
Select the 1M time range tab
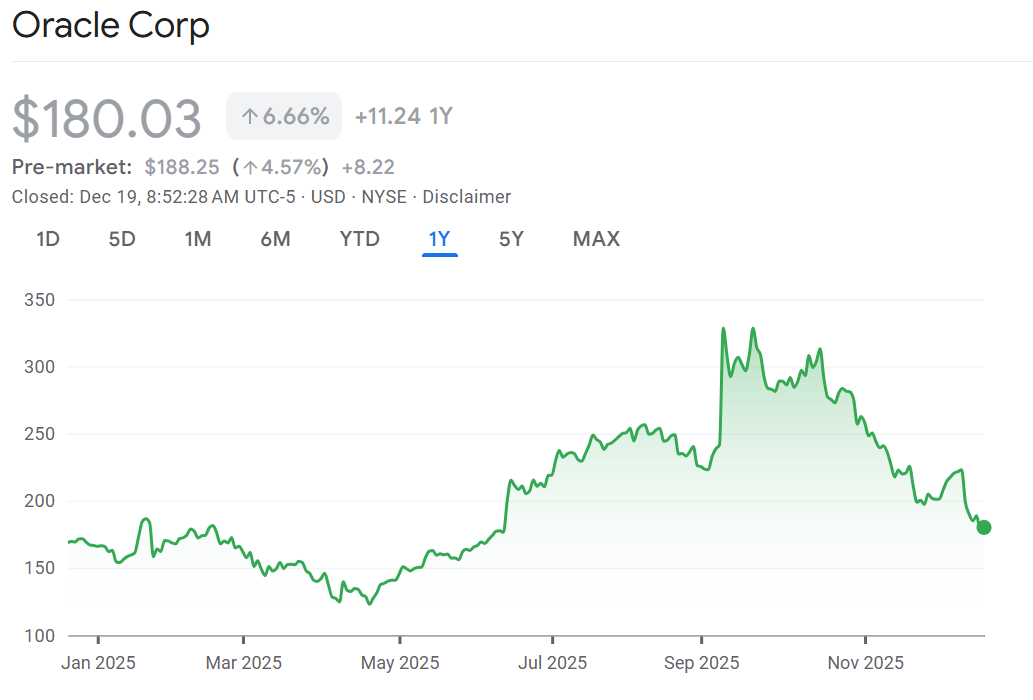[x=198, y=239]
